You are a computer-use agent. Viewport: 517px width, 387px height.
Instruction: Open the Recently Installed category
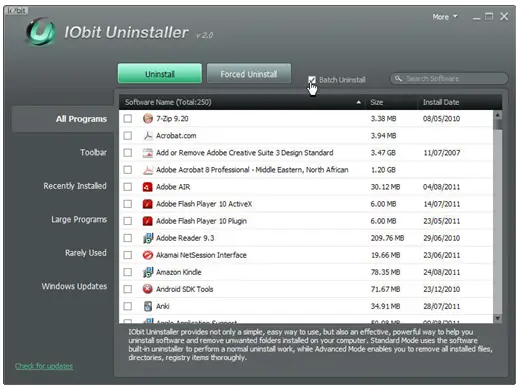pos(75,186)
